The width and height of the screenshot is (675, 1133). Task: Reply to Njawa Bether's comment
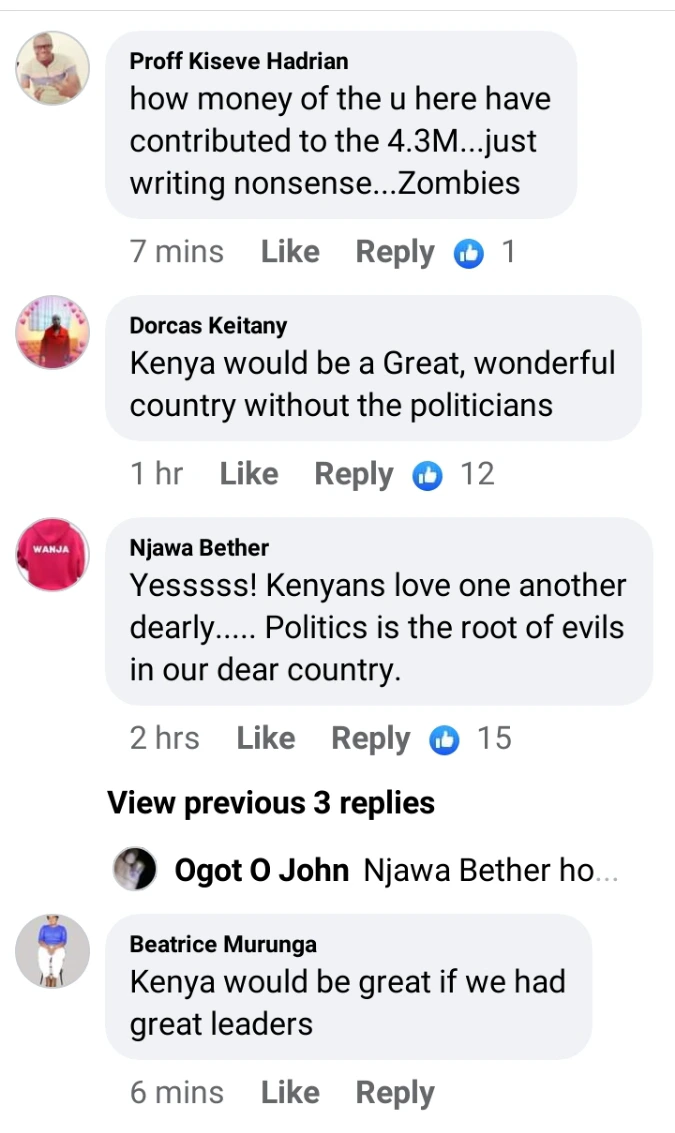point(370,740)
